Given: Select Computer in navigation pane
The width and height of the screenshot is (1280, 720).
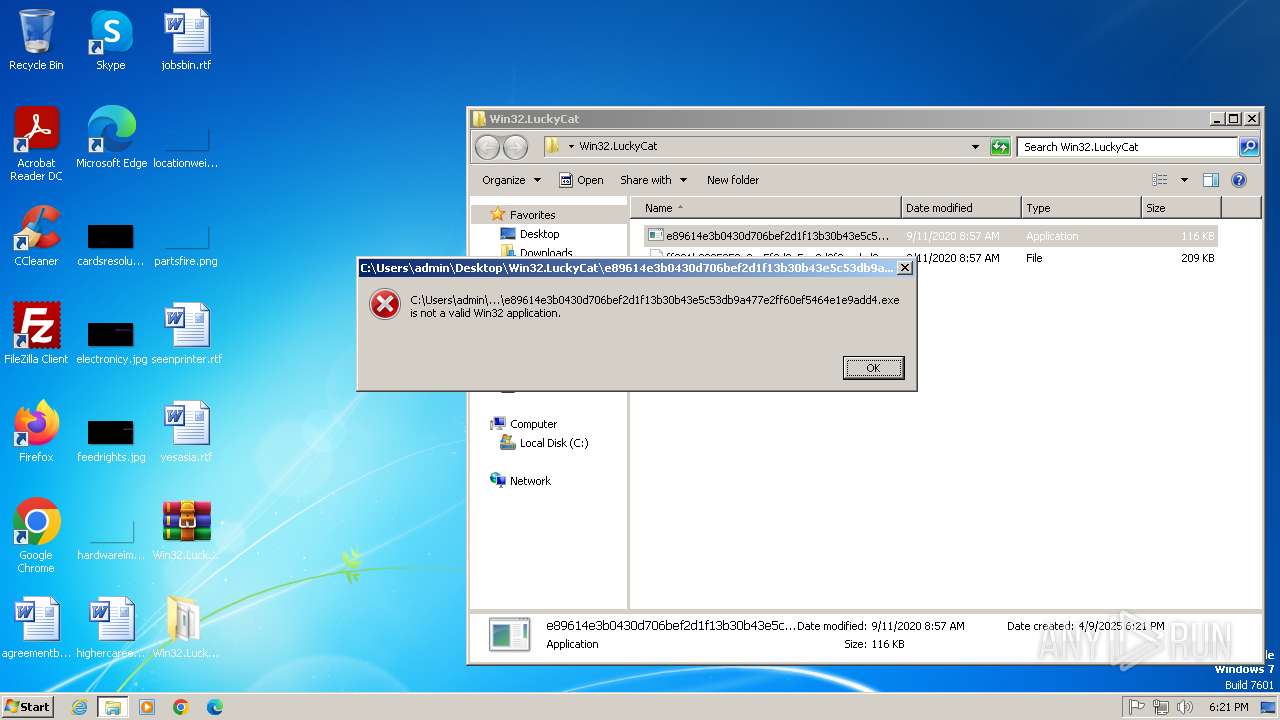Looking at the screenshot, I should pos(533,424).
